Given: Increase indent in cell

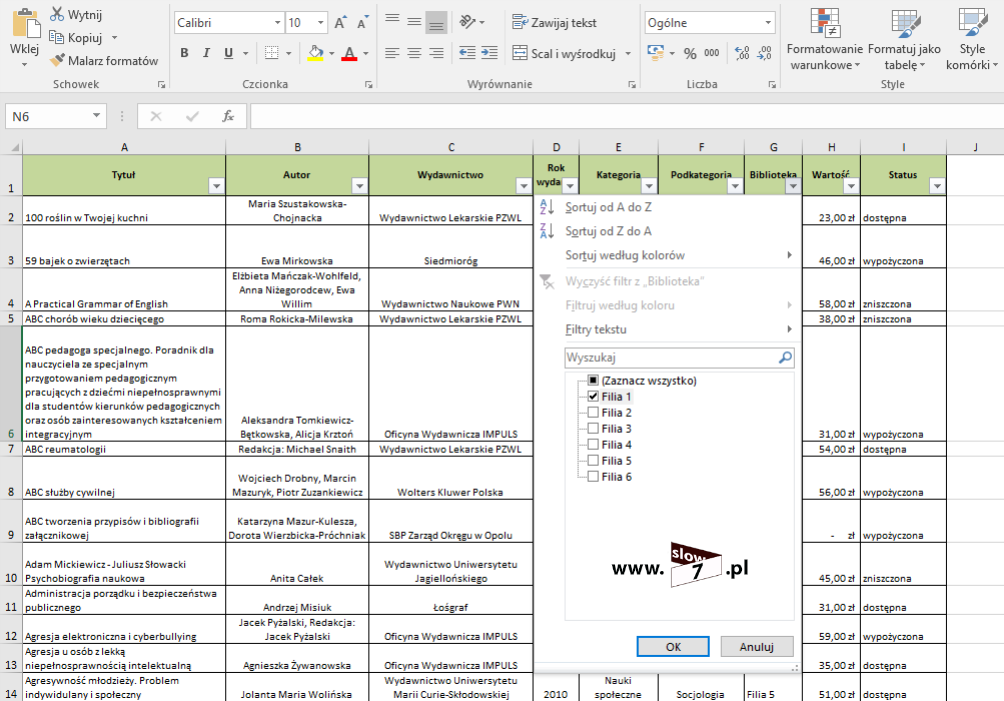Looking at the screenshot, I should [489, 52].
